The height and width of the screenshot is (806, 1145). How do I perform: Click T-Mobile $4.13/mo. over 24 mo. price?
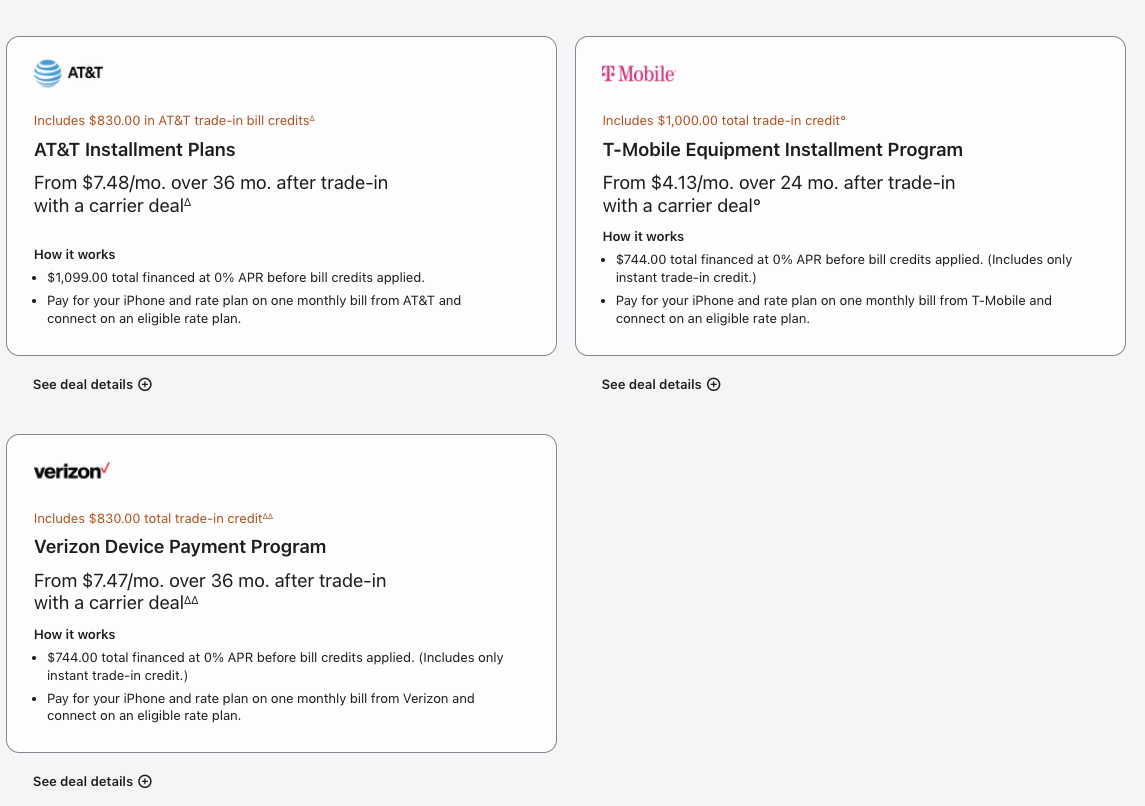tap(778, 183)
